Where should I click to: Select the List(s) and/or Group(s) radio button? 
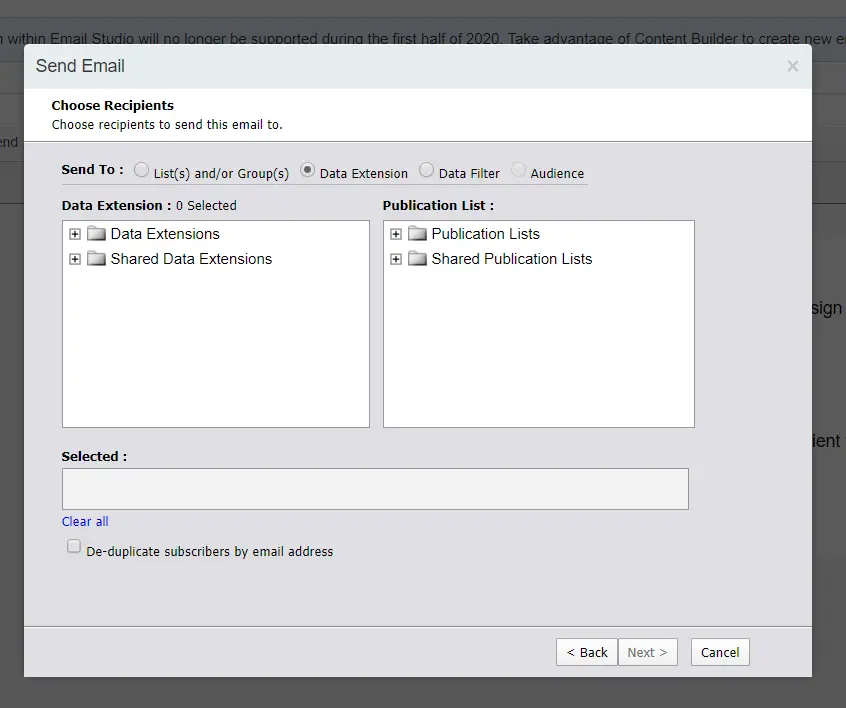click(x=142, y=171)
